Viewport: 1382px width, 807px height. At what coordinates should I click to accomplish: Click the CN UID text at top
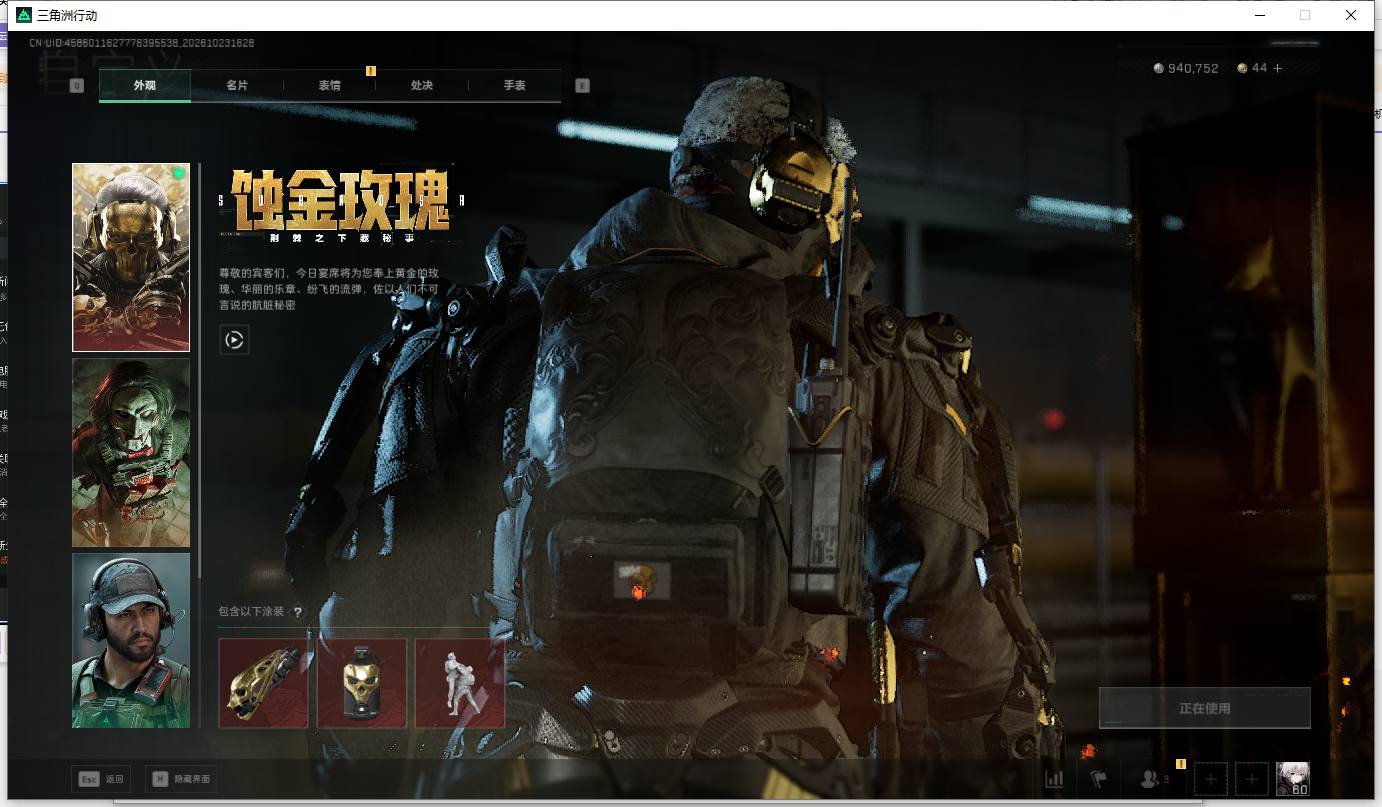[141, 43]
